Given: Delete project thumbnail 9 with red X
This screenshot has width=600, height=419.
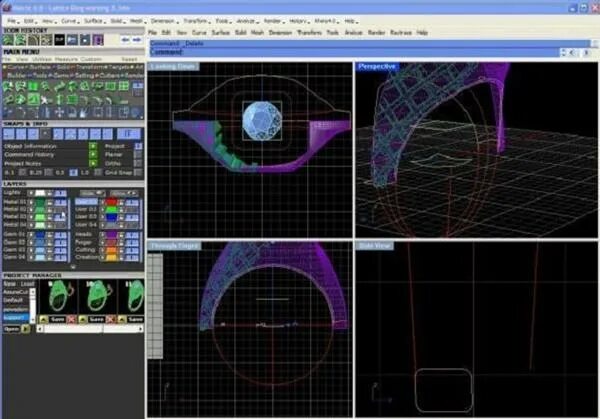Looking at the screenshot, I should tap(71, 319).
